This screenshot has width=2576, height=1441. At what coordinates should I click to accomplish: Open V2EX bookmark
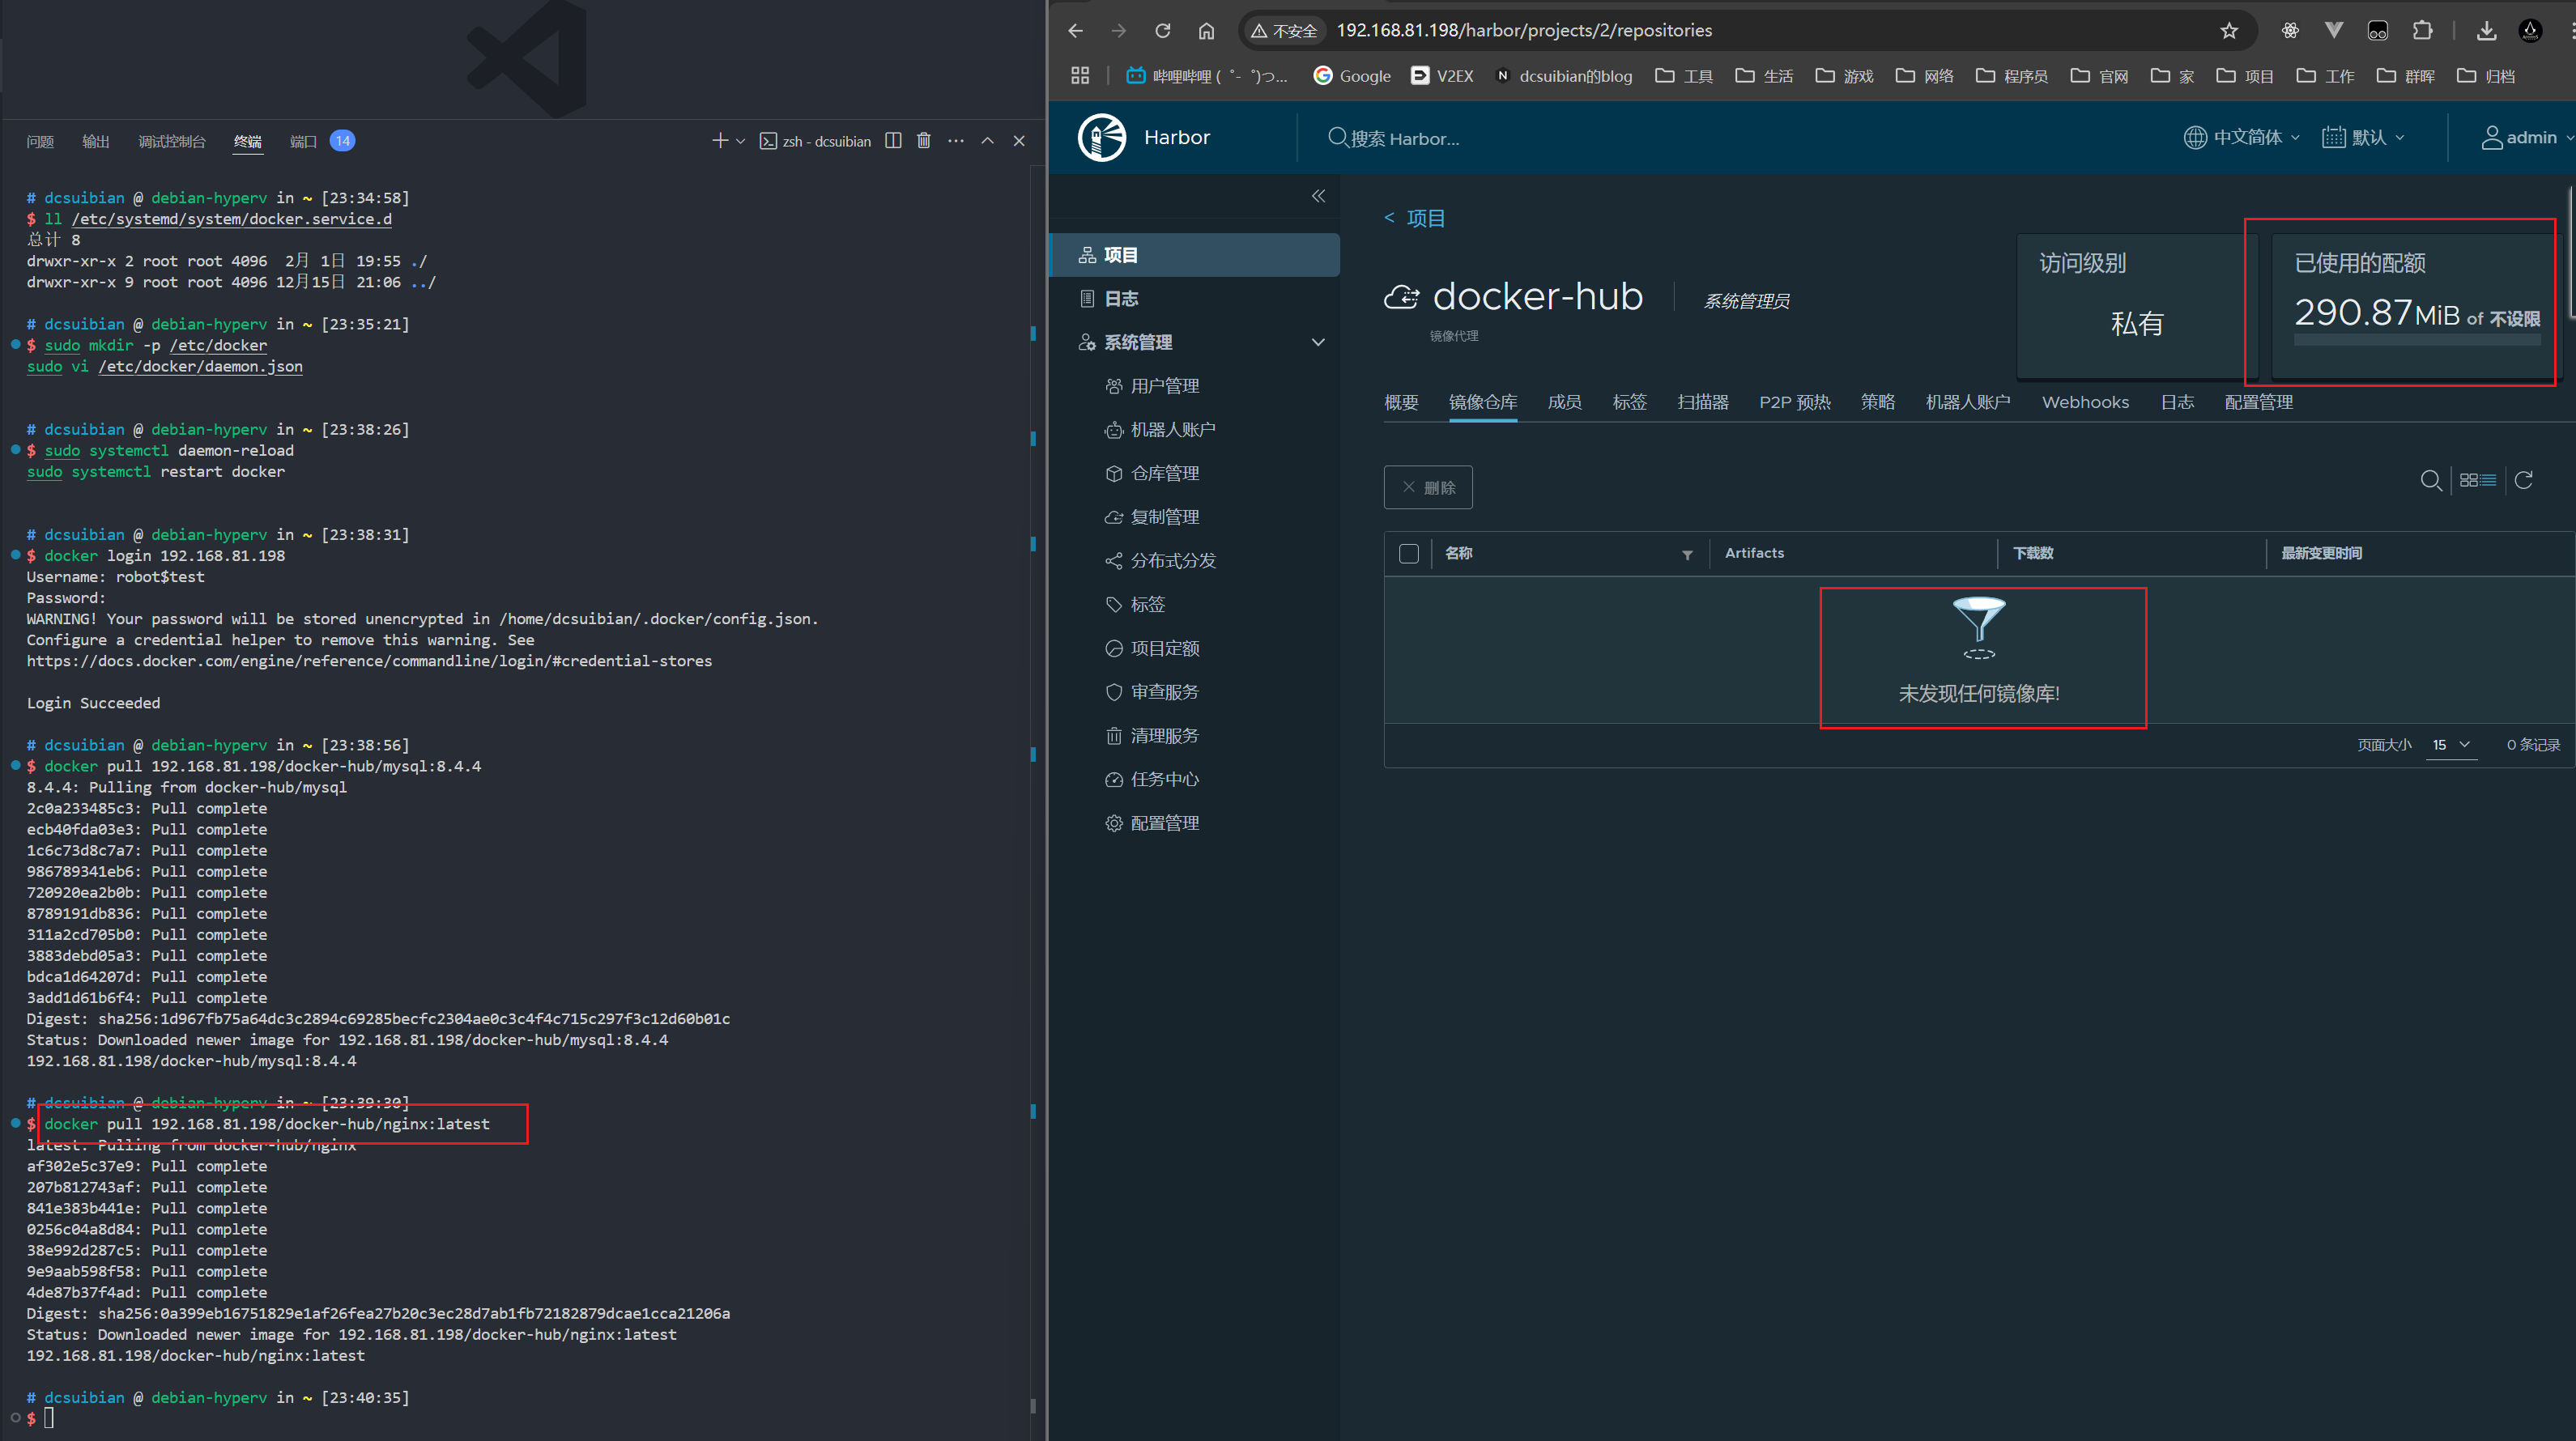1442,76
